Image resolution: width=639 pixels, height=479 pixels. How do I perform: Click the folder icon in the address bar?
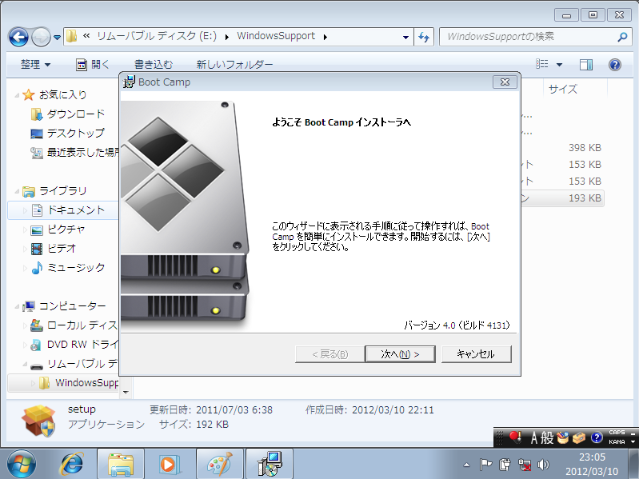pos(72,36)
